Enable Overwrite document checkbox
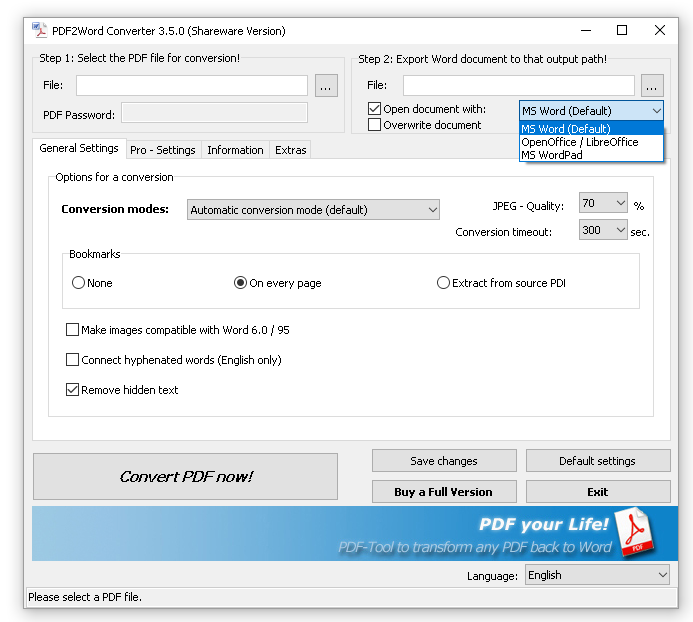This screenshot has width=693, height=622. pos(374,125)
